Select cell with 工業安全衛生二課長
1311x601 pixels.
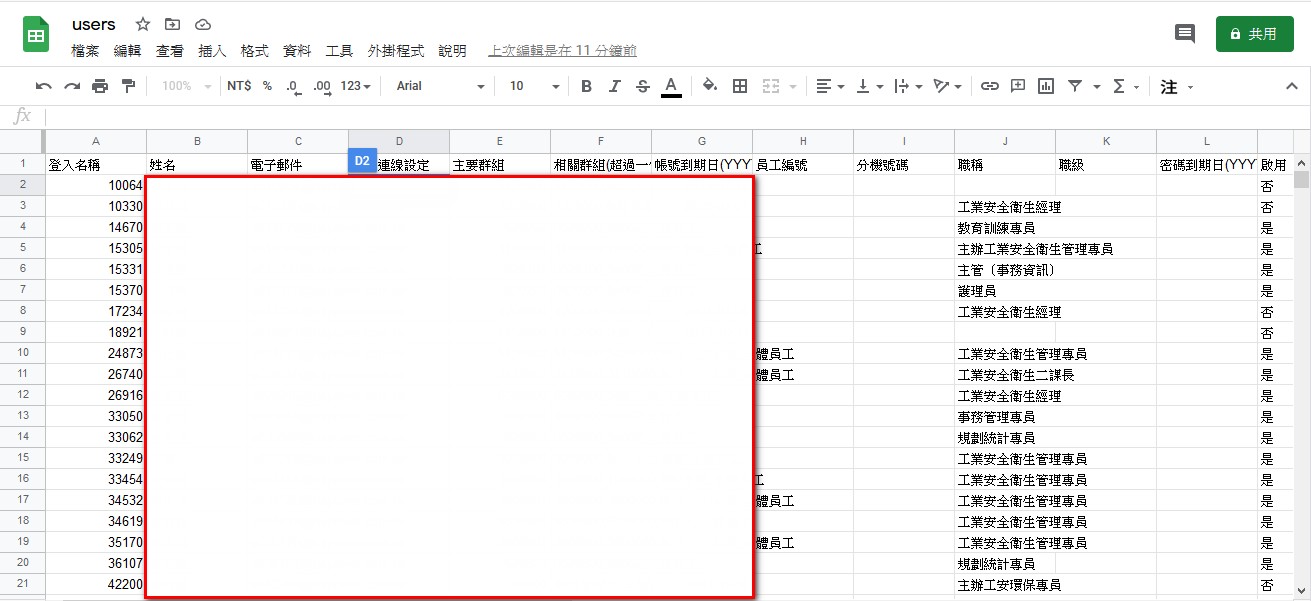(x=1005, y=374)
